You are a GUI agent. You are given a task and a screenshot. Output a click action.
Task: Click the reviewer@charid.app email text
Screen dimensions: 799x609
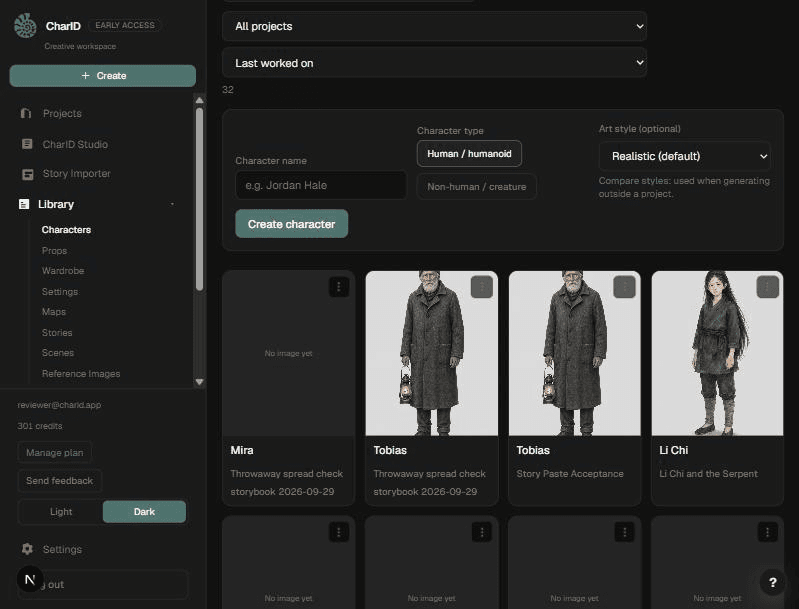(x=59, y=405)
